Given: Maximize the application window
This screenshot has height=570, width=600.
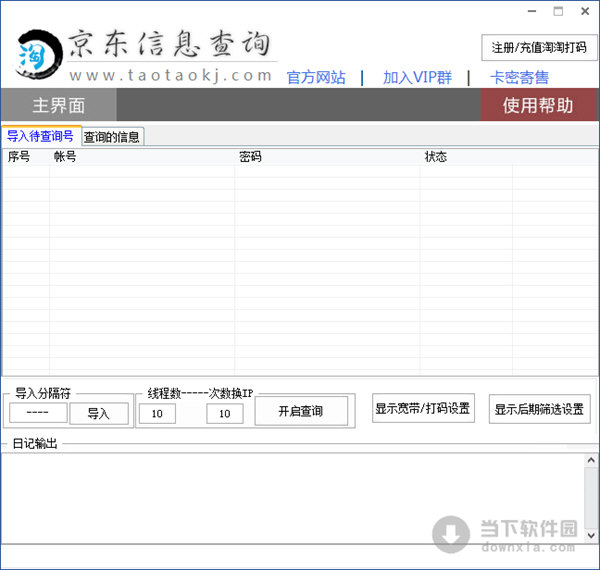Looking at the screenshot, I should pyautogui.click(x=558, y=11).
